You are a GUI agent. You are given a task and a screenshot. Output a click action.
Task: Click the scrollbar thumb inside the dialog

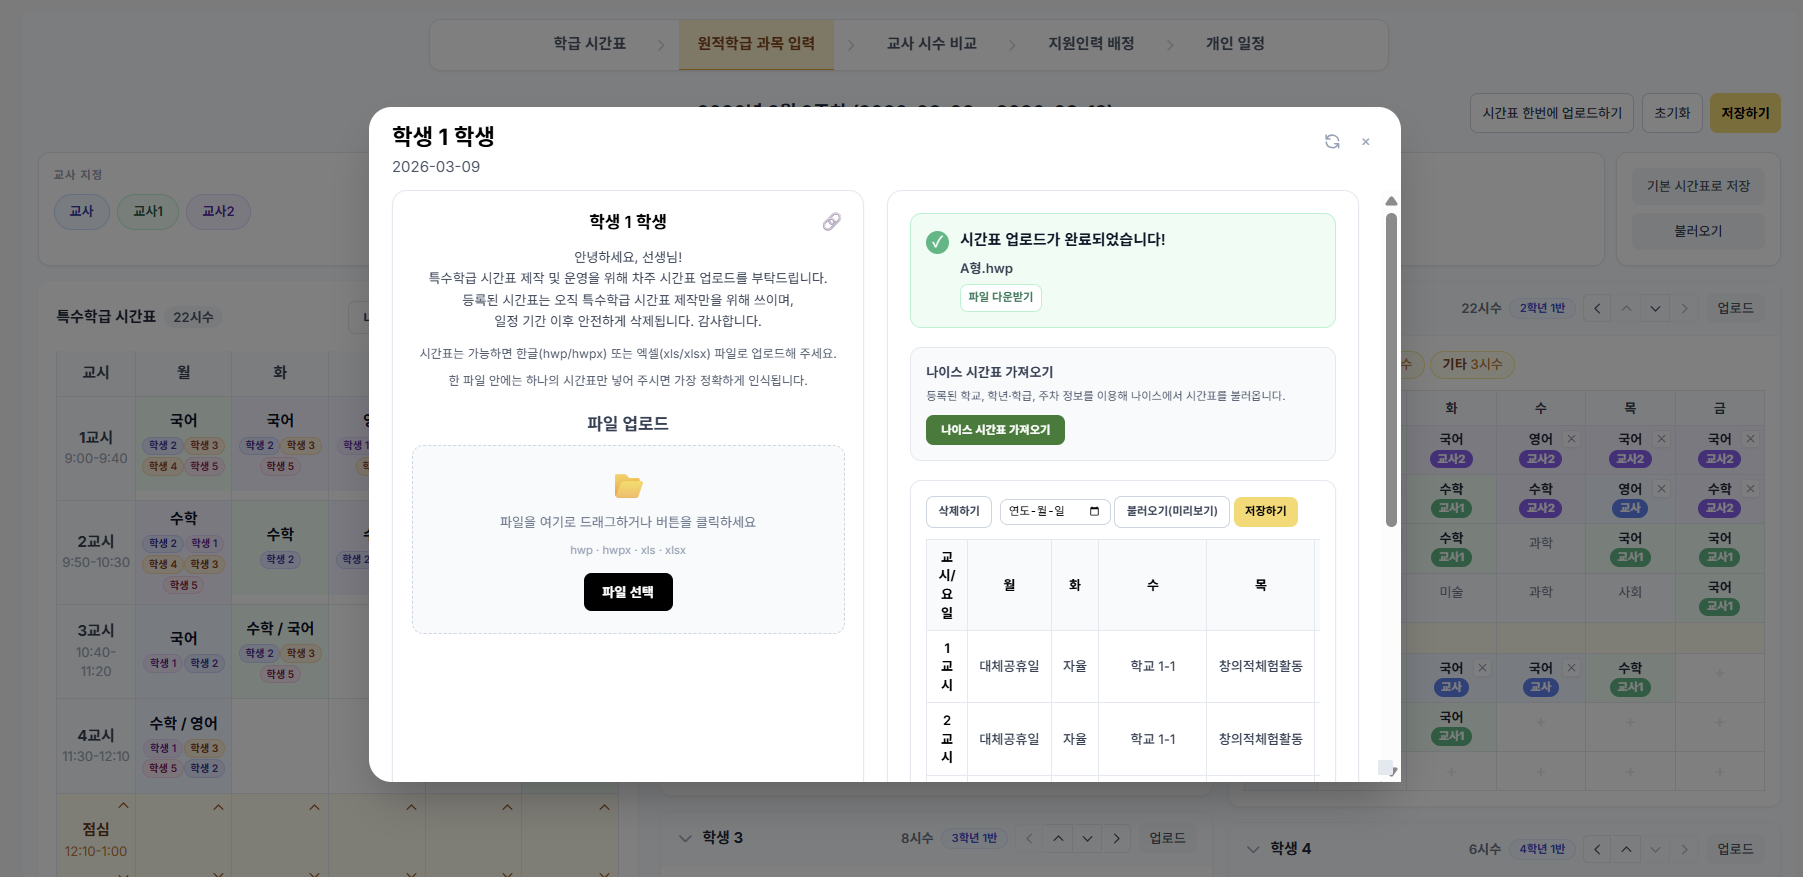pos(1391,360)
